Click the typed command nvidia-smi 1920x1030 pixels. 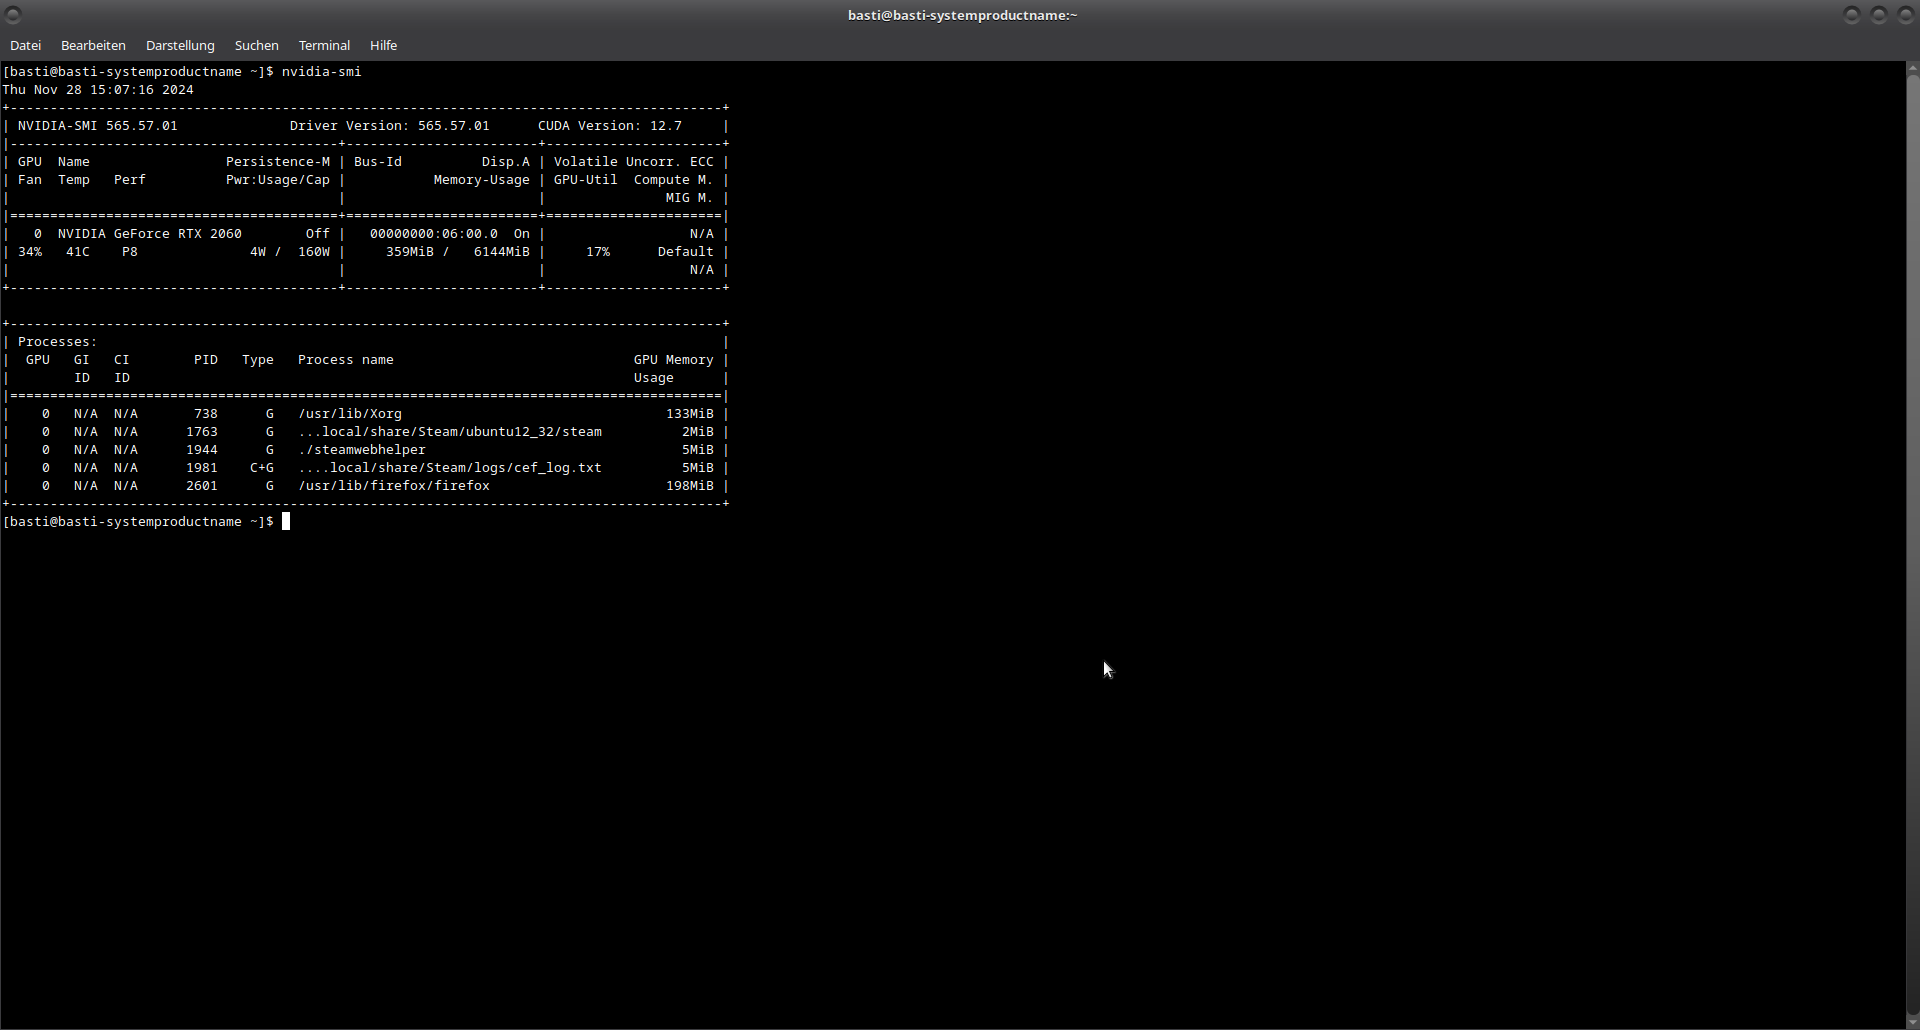(322, 72)
